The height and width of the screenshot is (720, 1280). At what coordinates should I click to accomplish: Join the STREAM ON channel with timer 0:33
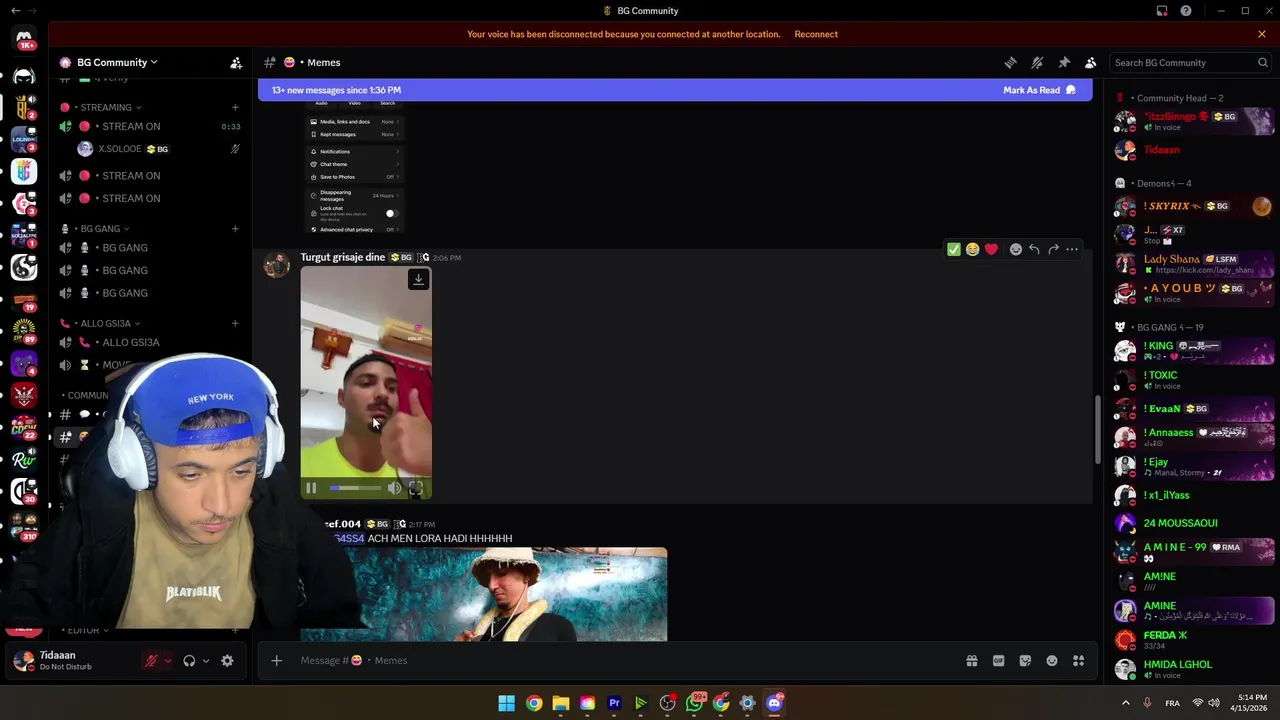click(x=150, y=126)
